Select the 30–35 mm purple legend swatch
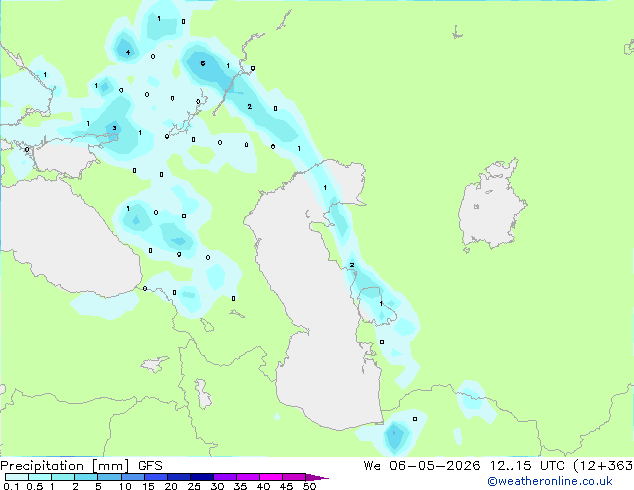 click(224, 477)
